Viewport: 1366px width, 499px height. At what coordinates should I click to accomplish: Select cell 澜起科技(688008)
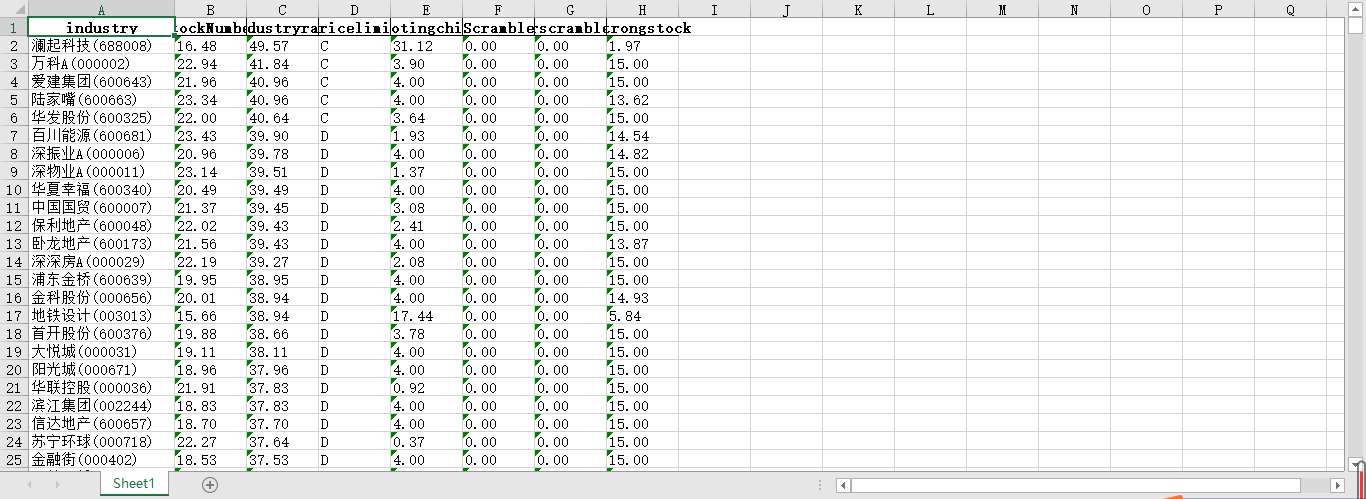click(x=101, y=45)
